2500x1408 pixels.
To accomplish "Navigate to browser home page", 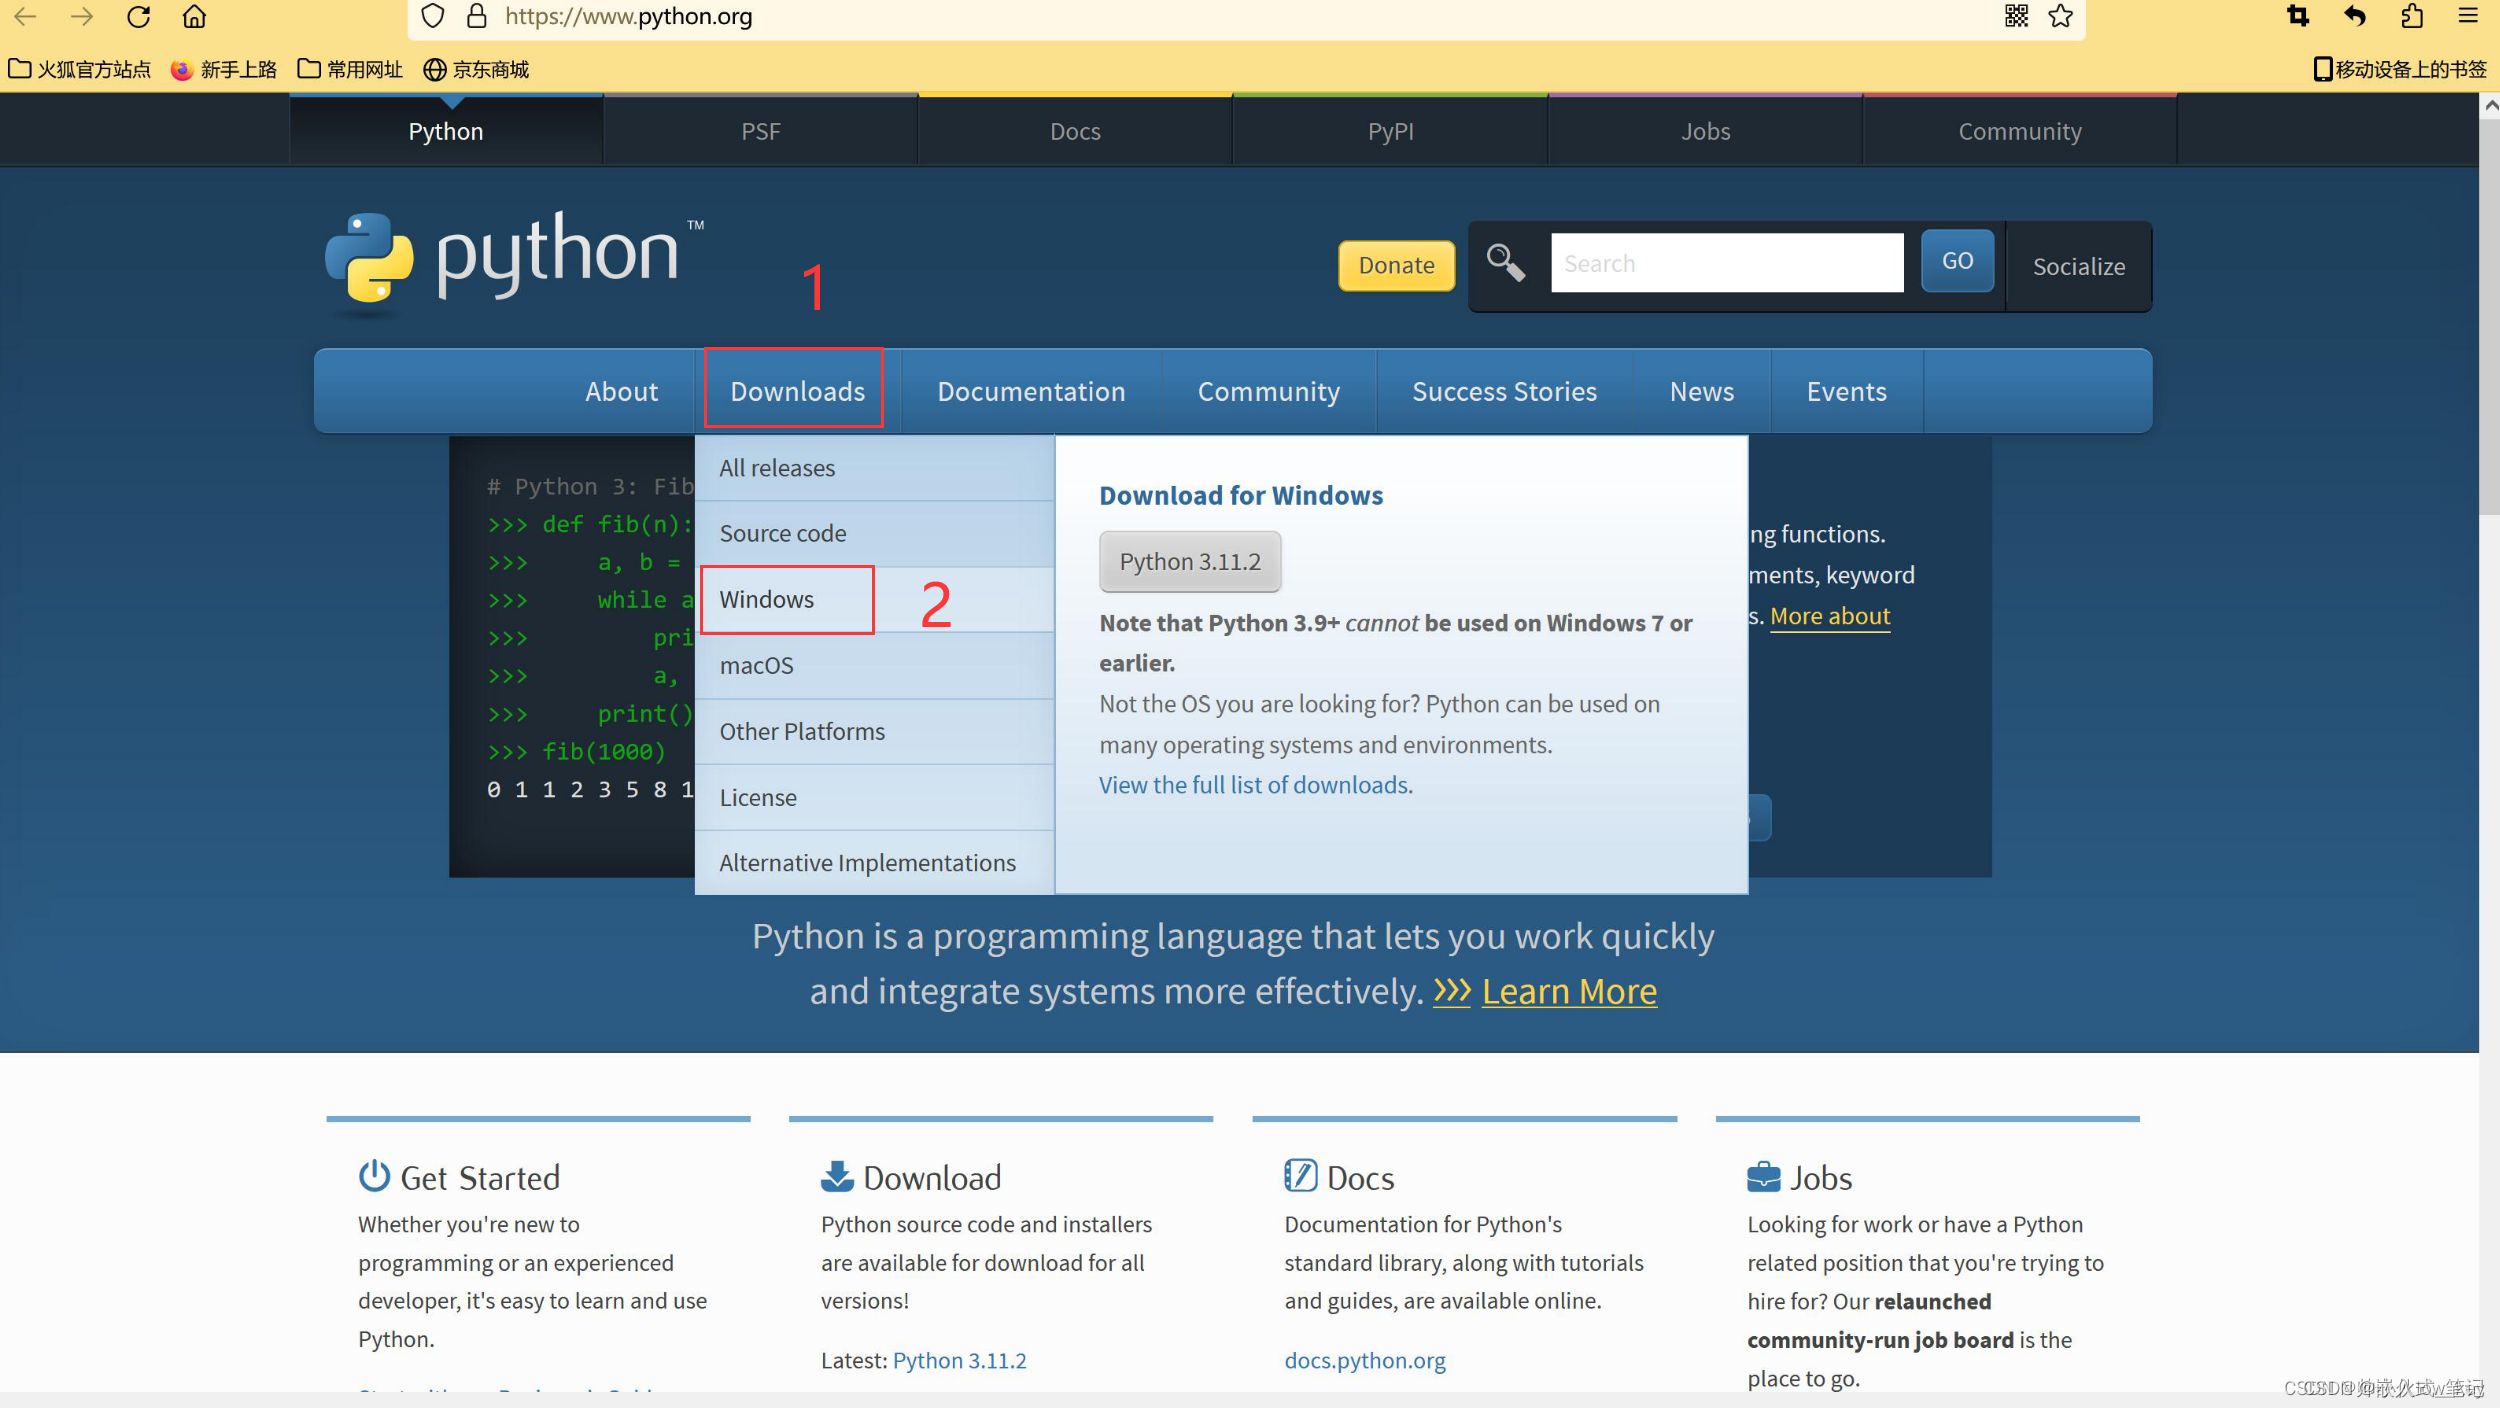I will pyautogui.click(x=194, y=16).
